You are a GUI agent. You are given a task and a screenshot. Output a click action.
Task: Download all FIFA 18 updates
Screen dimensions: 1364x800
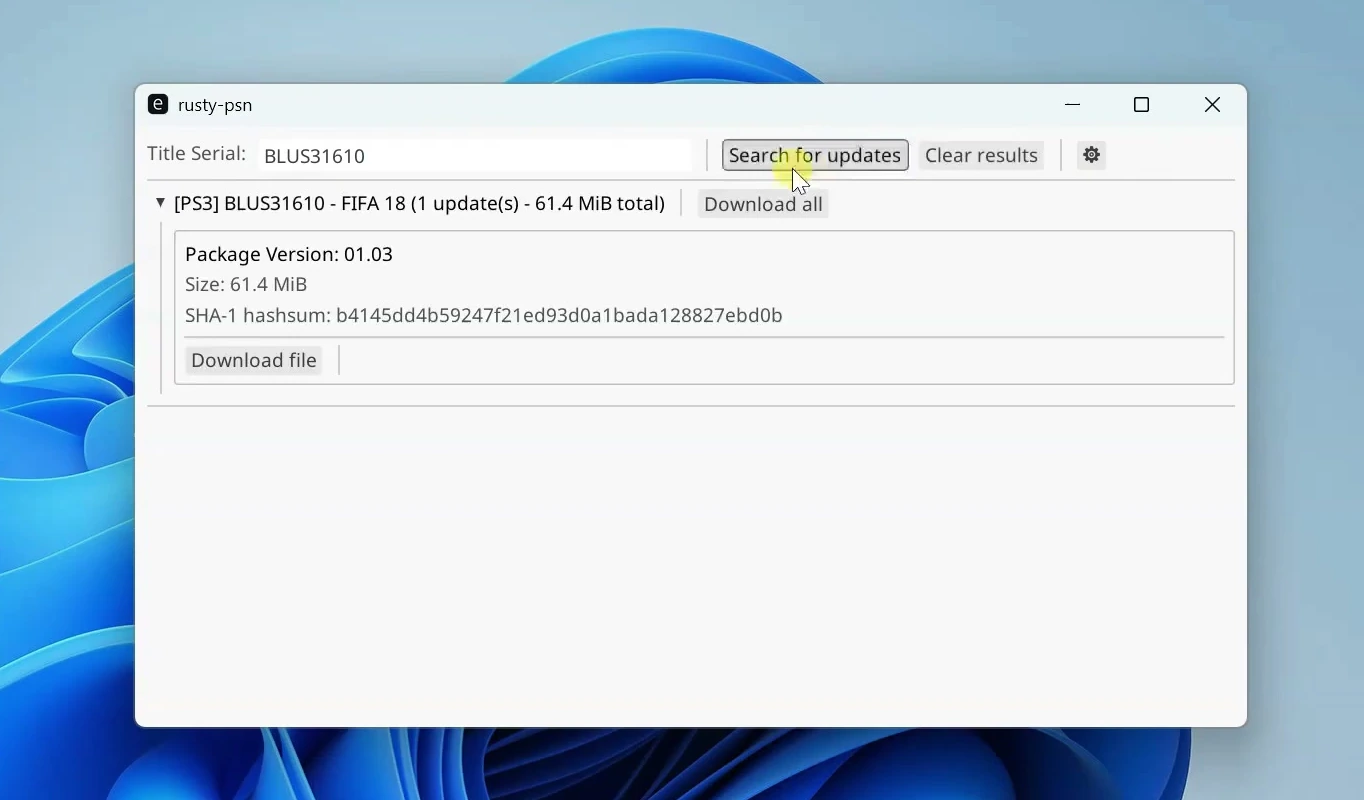click(x=763, y=204)
